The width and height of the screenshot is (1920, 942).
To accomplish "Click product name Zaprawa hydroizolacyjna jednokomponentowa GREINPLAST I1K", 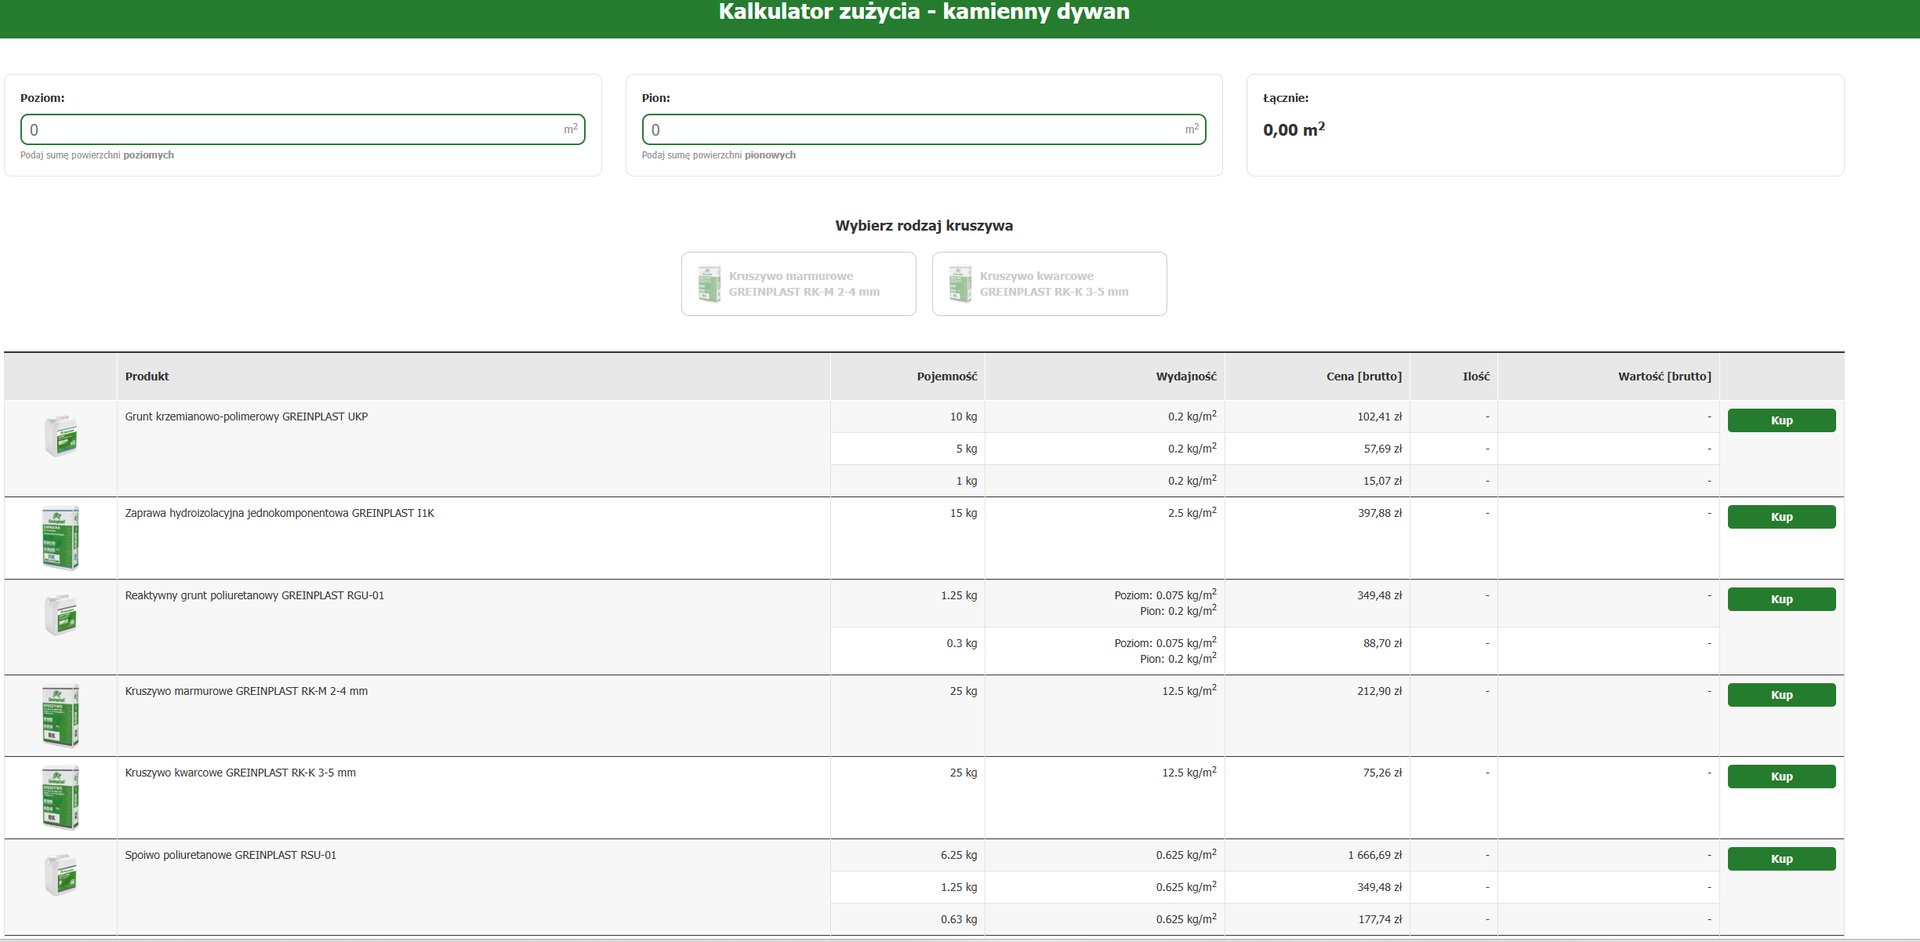I will (x=280, y=513).
